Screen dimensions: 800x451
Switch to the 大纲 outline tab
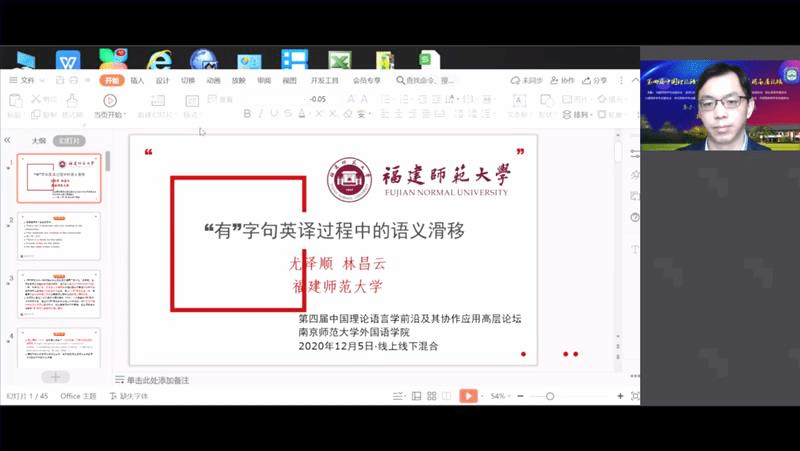(x=38, y=141)
